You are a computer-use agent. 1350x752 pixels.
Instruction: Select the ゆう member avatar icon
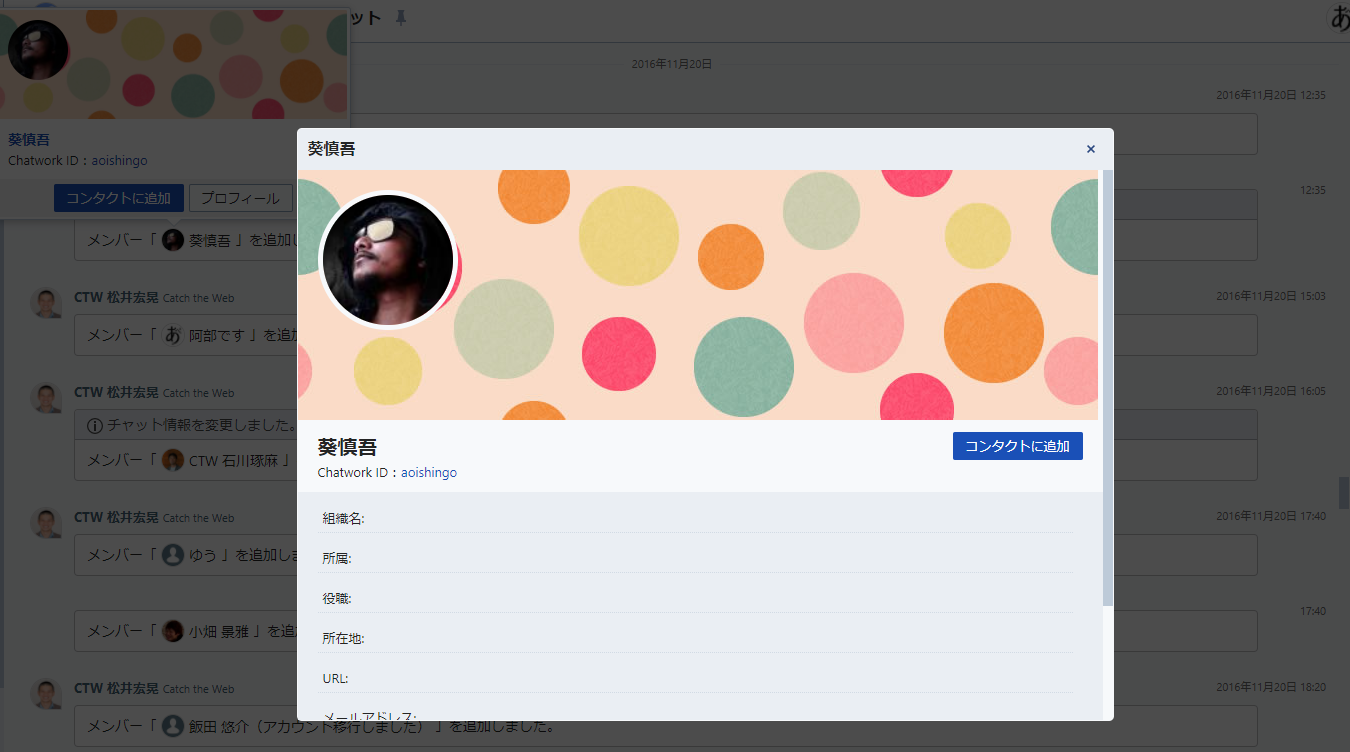click(x=173, y=555)
